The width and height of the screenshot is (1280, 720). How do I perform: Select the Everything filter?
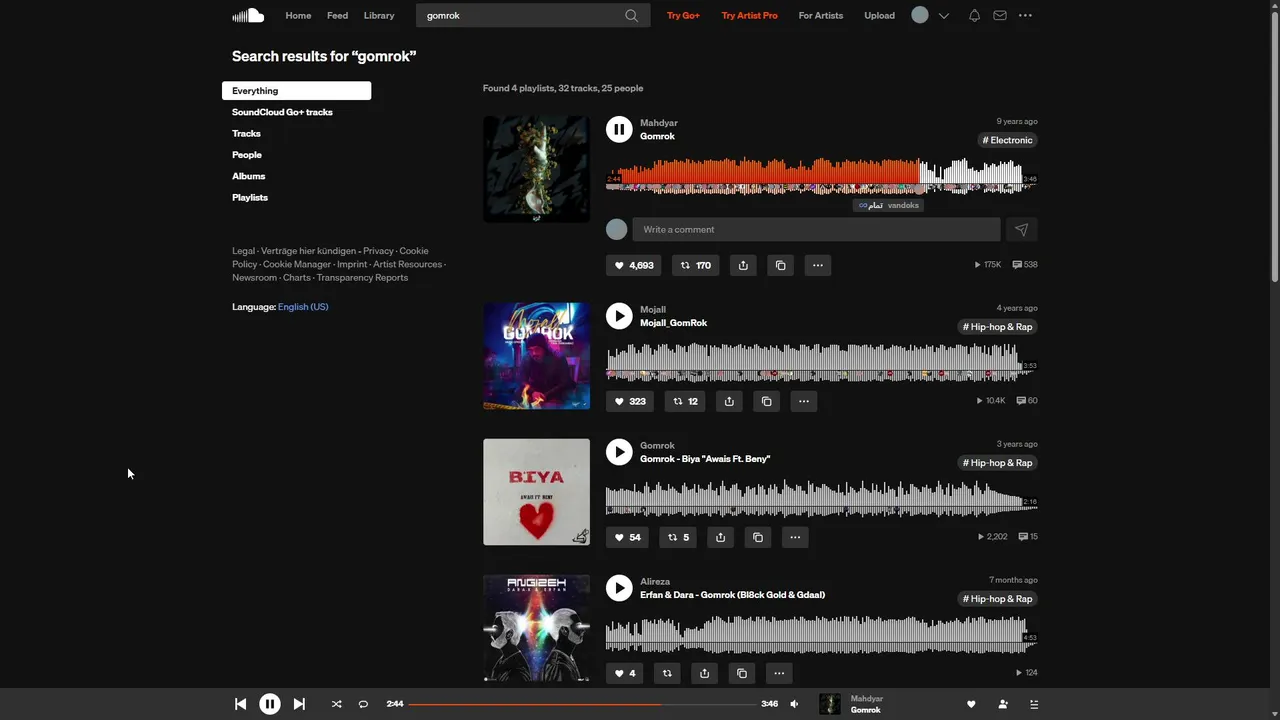point(296,91)
